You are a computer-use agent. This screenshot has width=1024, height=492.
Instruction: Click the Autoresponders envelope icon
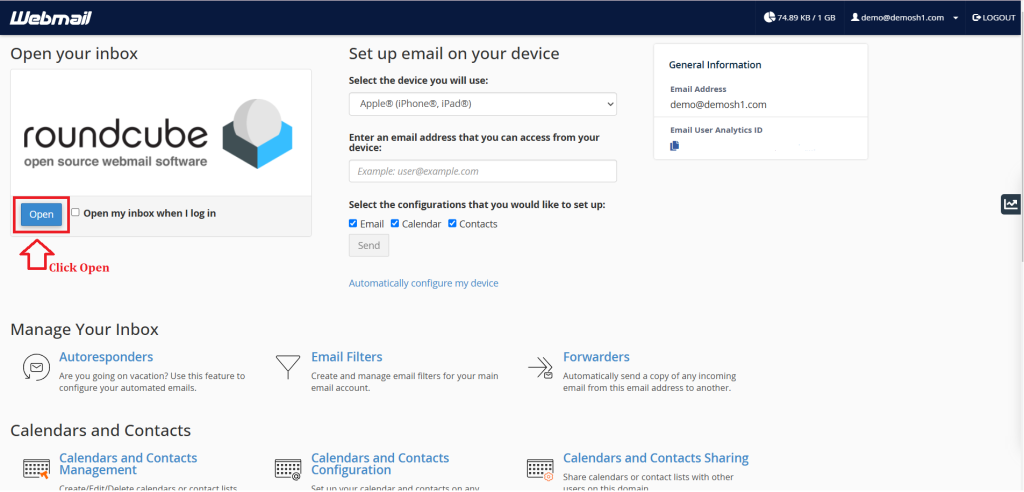(x=35, y=367)
